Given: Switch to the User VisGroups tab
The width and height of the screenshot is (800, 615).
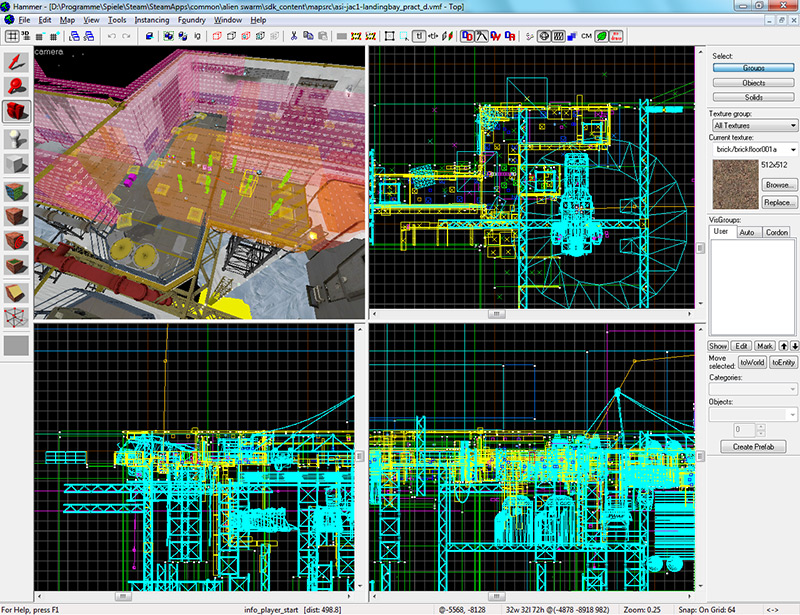Looking at the screenshot, I should 721,231.
